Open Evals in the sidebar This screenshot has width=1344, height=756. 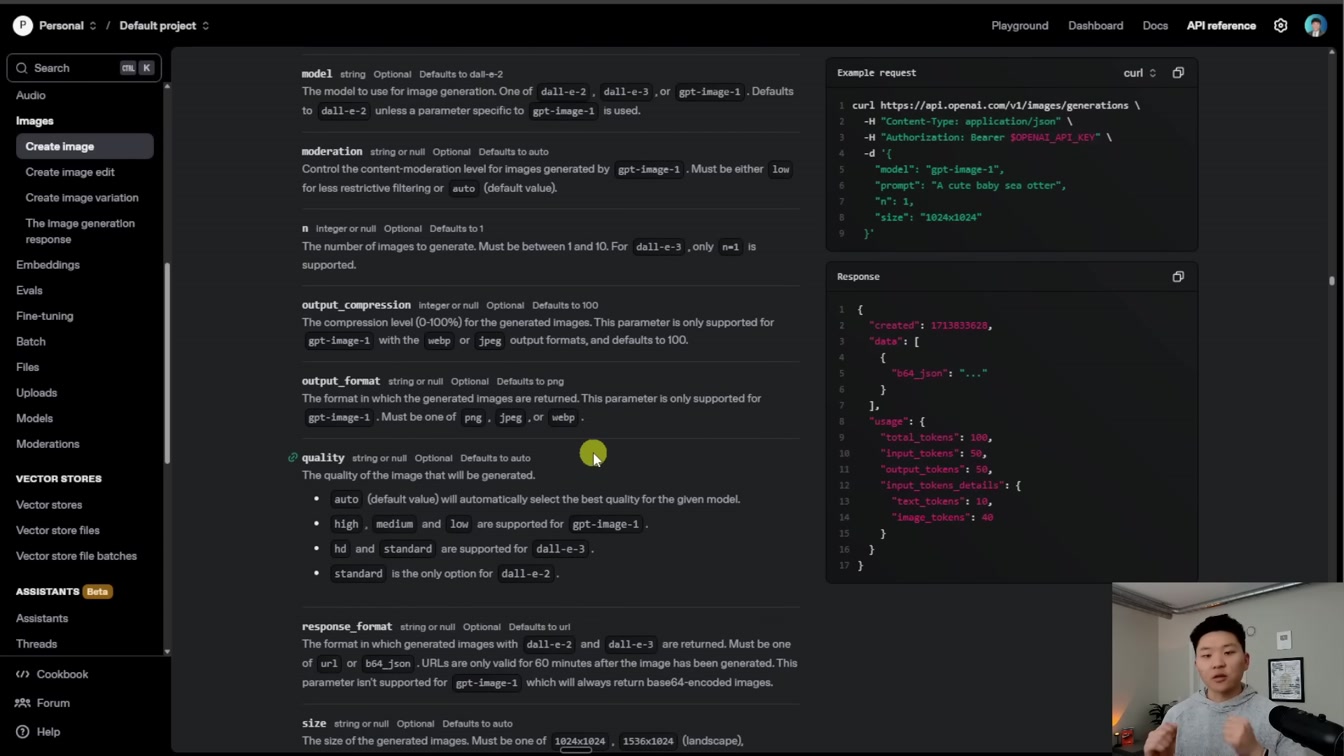click(x=29, y=291)
